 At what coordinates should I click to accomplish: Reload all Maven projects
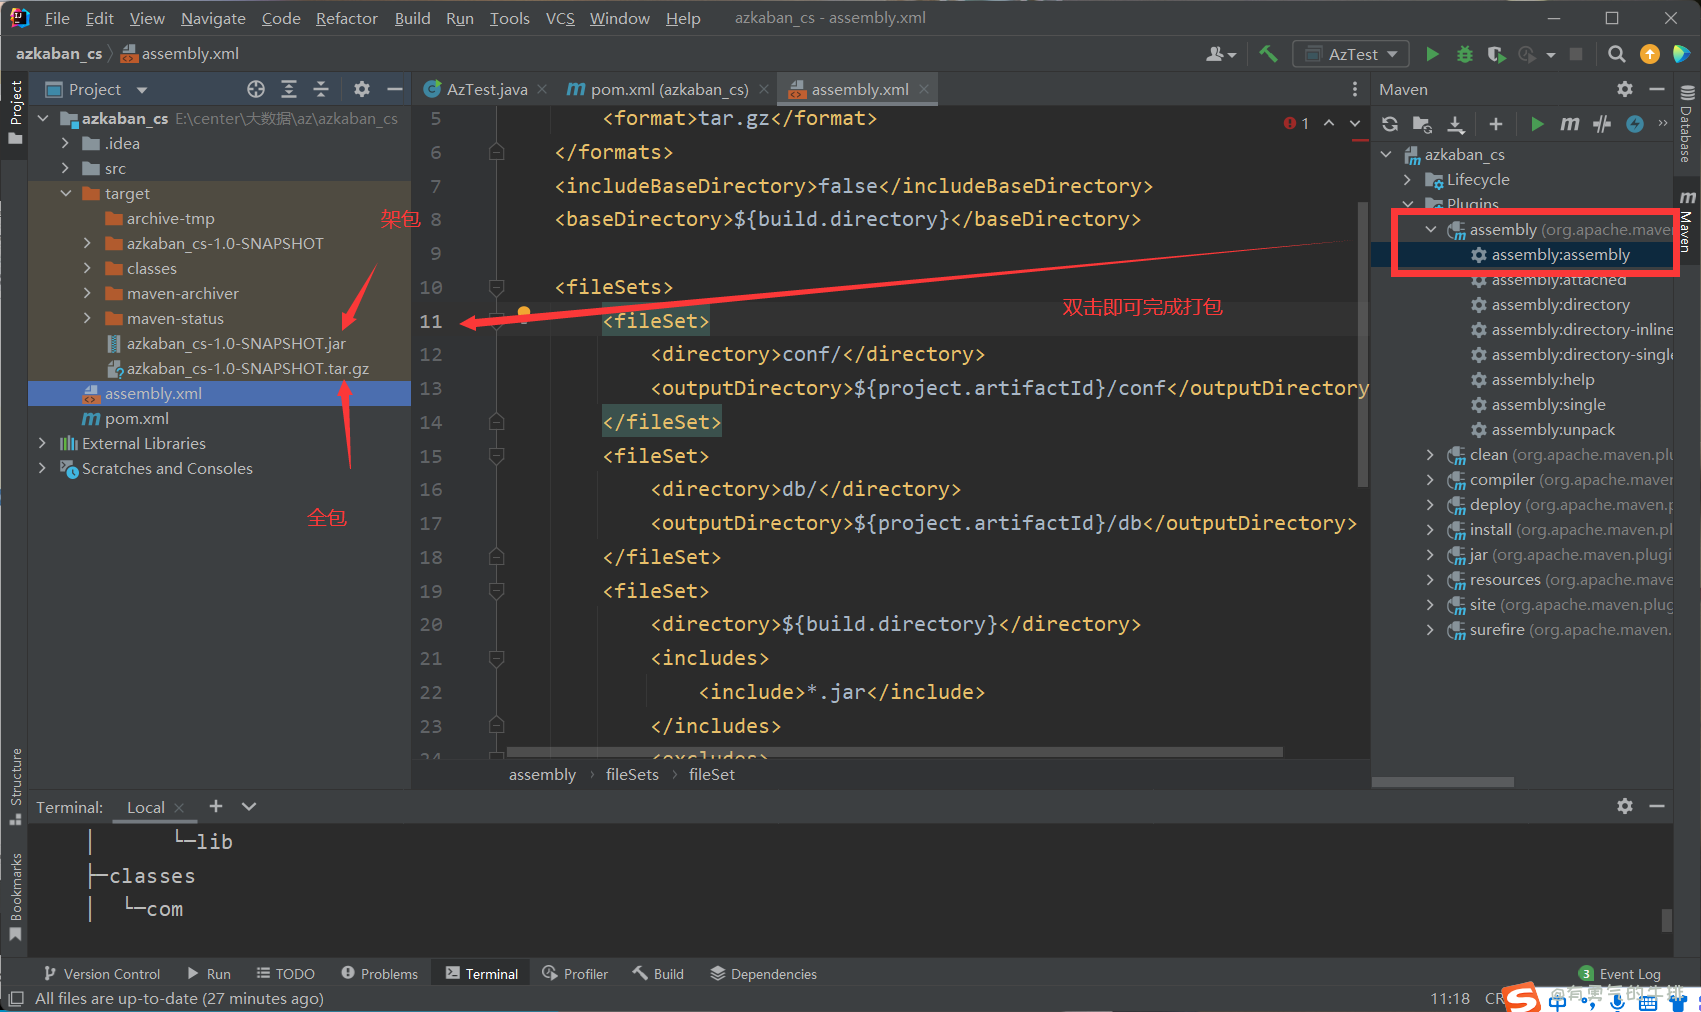[x=1390, y=124]
